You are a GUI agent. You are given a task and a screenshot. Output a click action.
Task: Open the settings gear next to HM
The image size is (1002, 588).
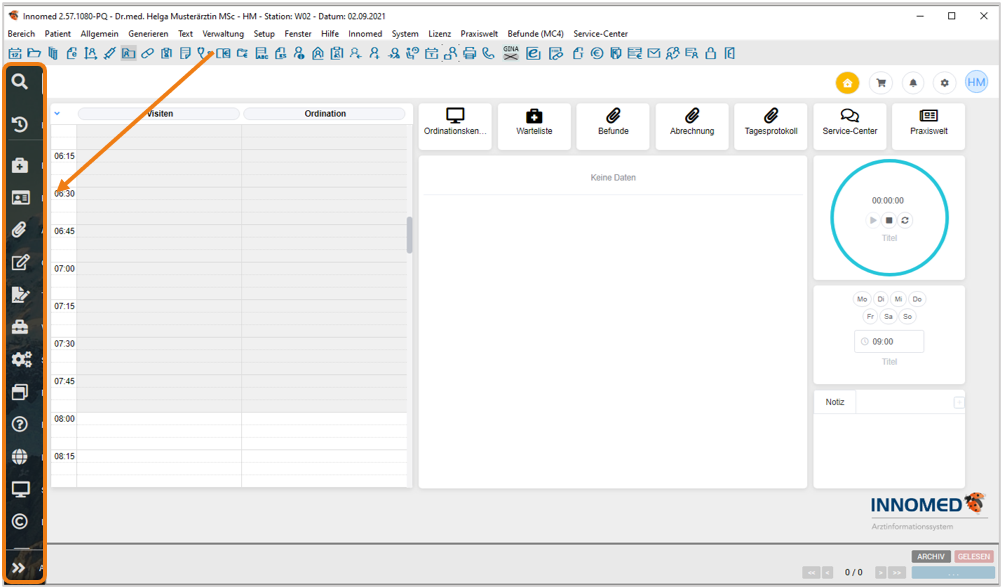point(944,83)
